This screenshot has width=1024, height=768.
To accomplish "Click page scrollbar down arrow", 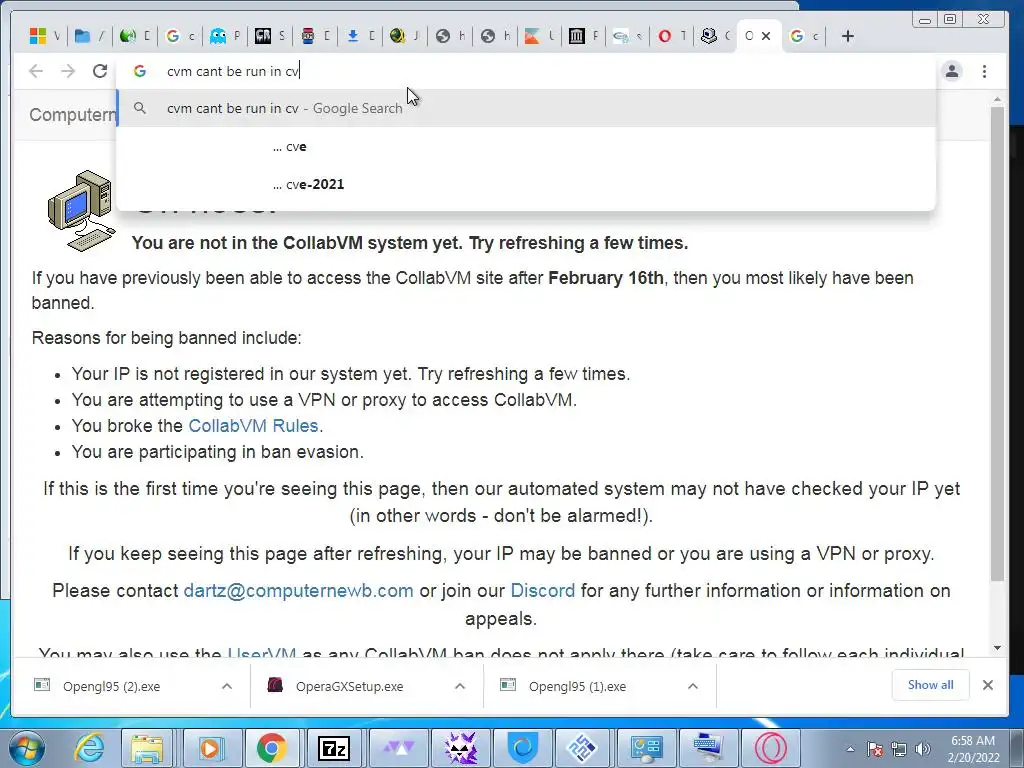I will 997,648.
